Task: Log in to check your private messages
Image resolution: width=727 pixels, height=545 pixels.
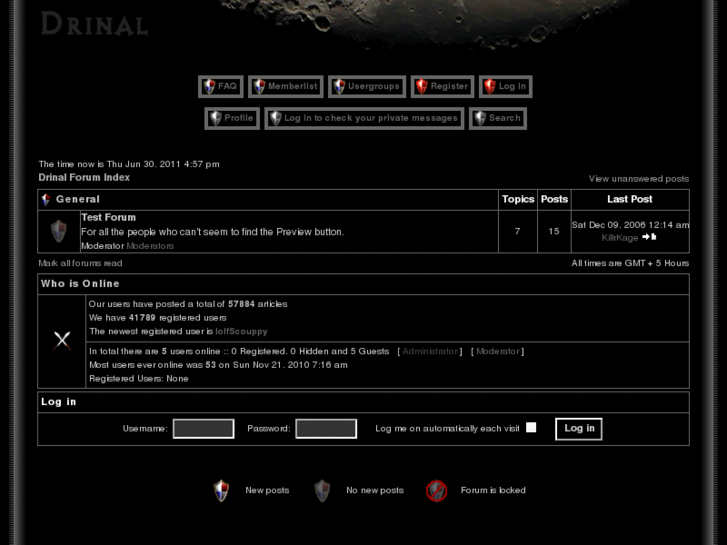Action: pyautogui.click(x=364, y=118)
